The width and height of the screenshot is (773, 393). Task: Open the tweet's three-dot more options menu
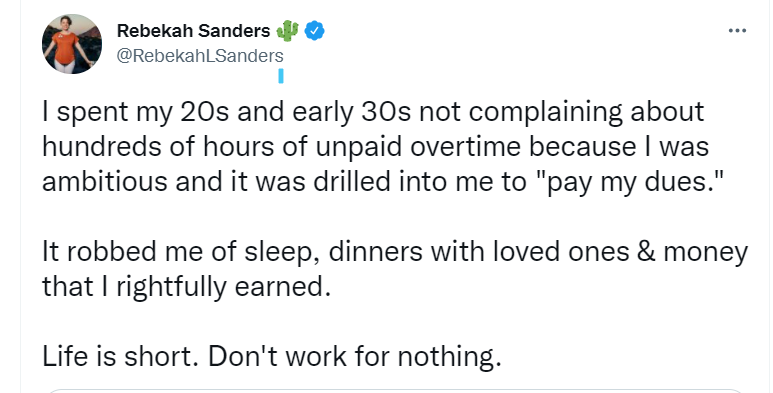(x=737, y=31)
